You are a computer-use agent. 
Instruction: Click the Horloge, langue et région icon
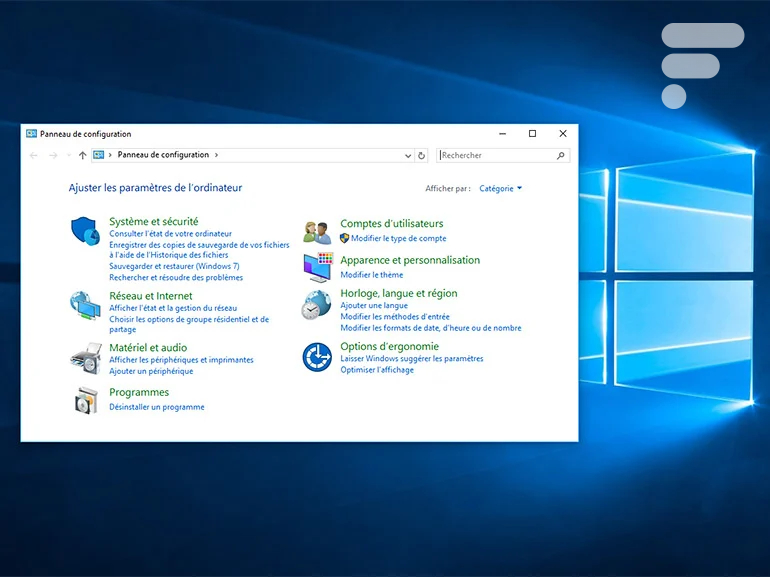[x=317, y=304]
